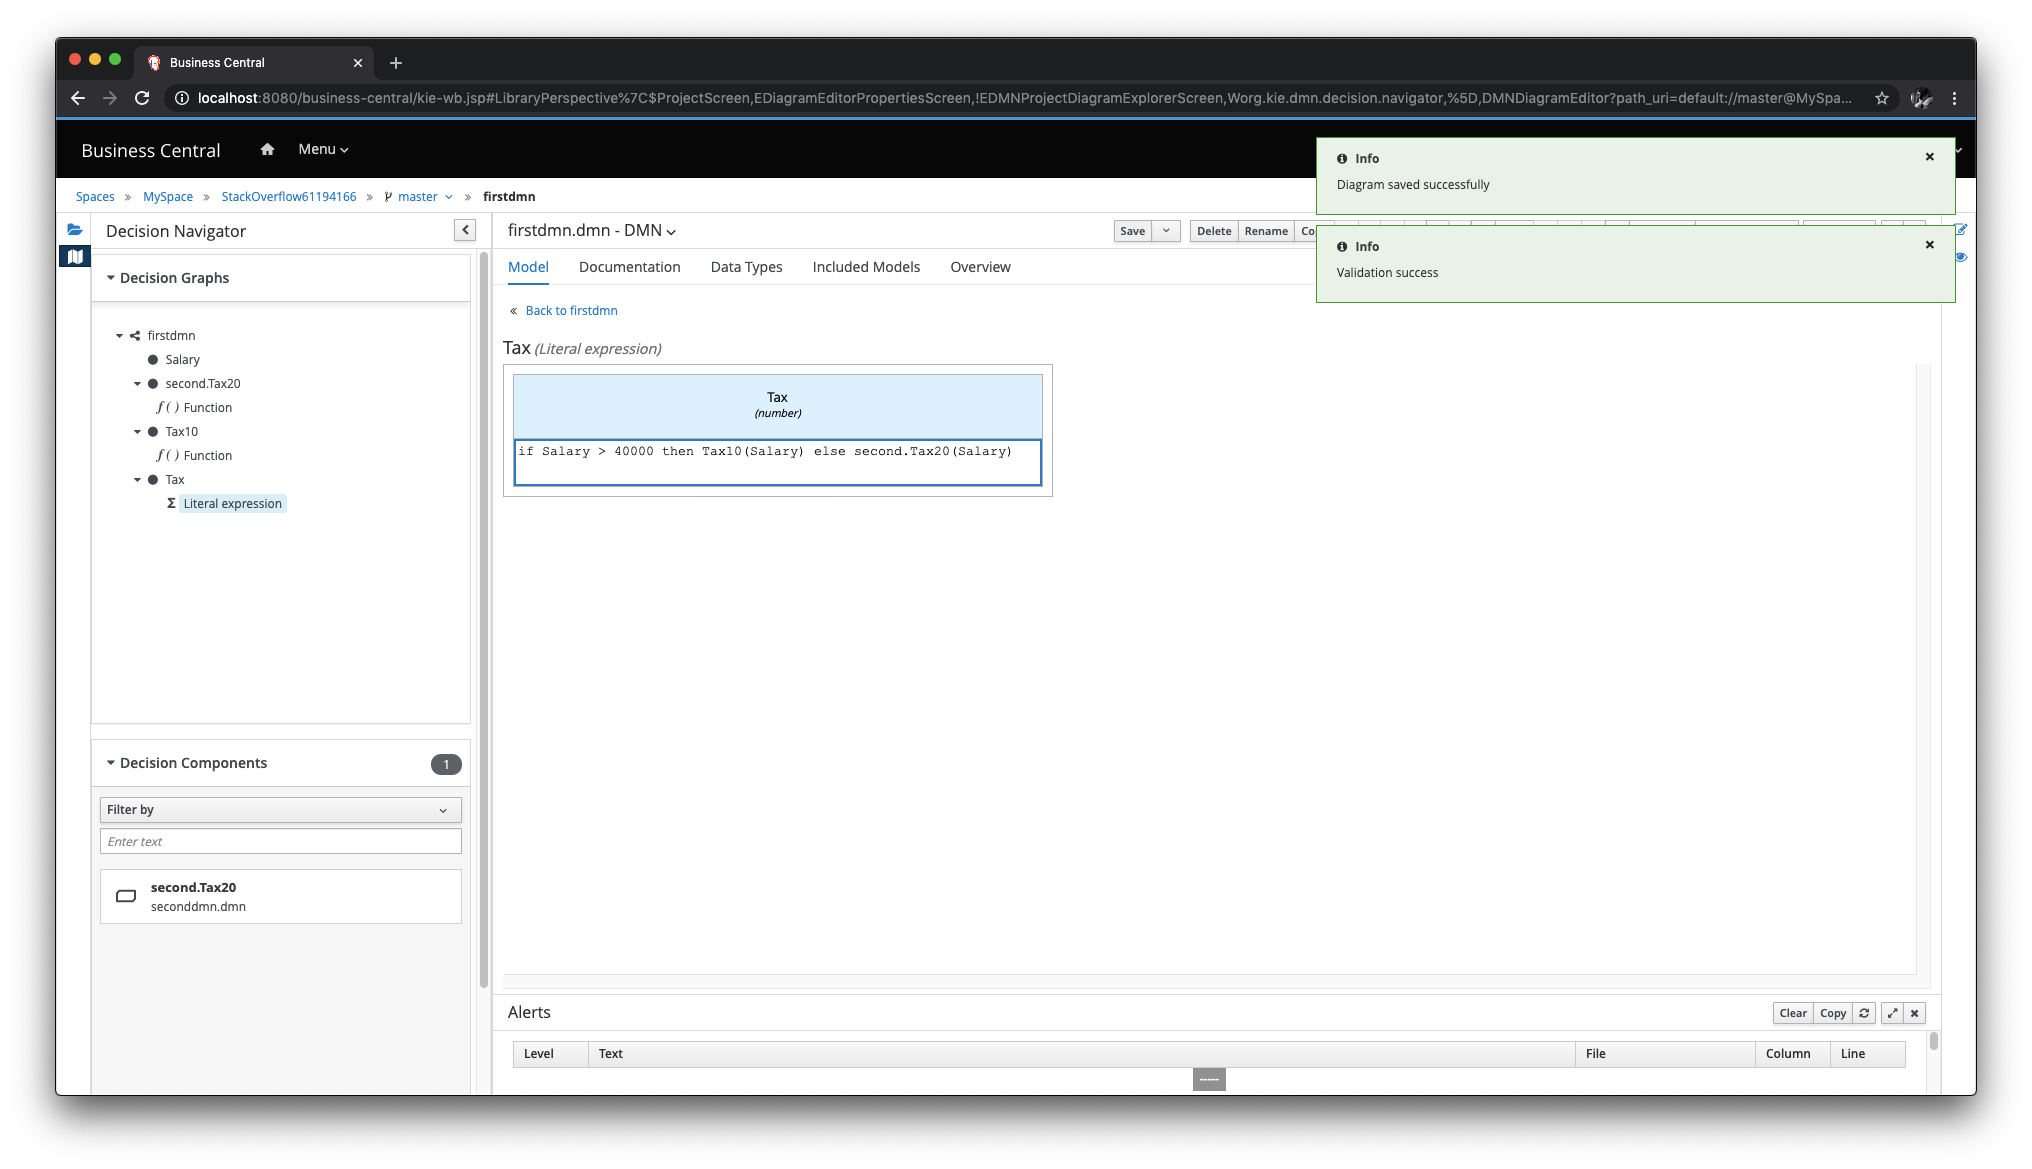Image resolution: width=2032 pixels, height=1169 pixels.
Task: Switch to the Included Models tab
Action: [x=866, y=267]
